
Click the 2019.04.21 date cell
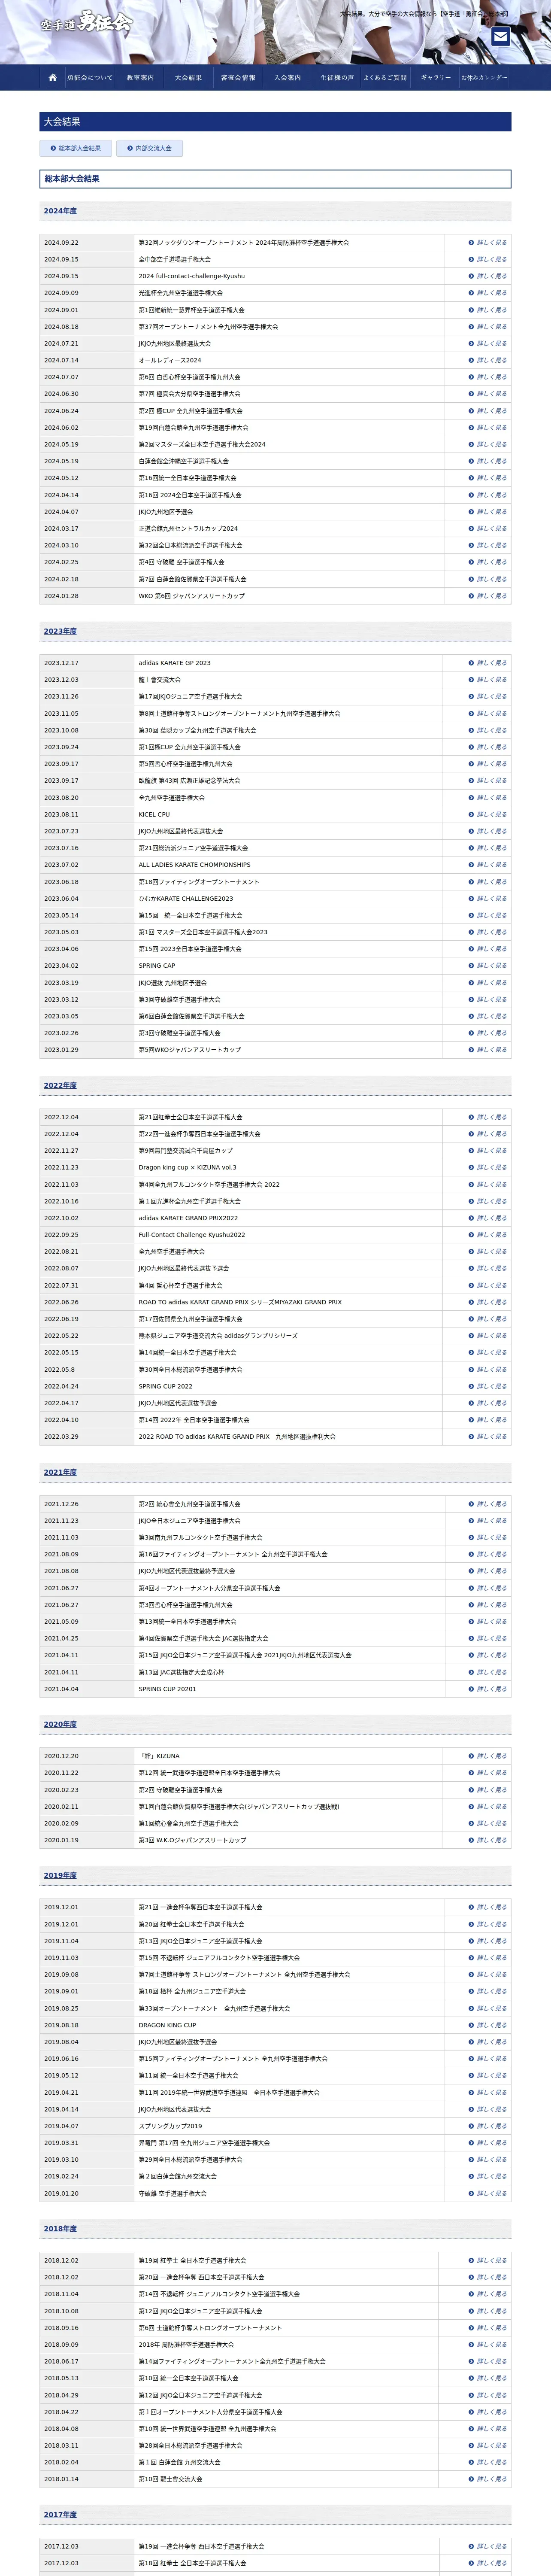tap(87, 2092)
